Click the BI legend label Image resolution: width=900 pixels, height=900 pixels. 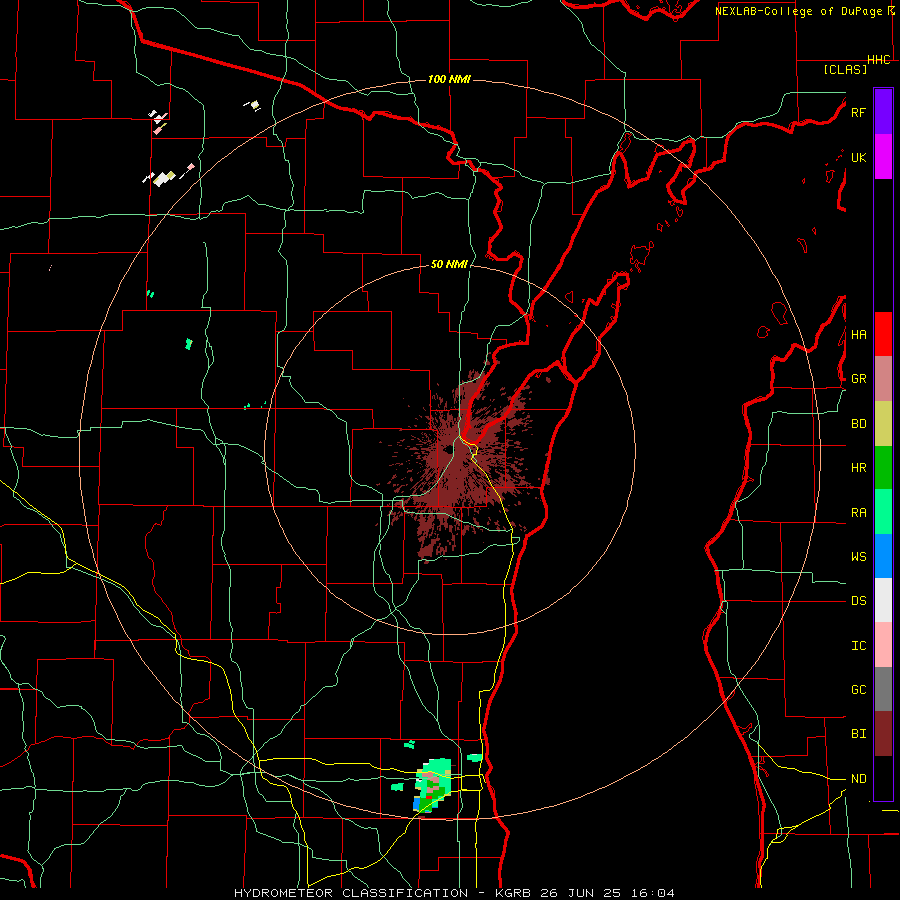(858, 734)
